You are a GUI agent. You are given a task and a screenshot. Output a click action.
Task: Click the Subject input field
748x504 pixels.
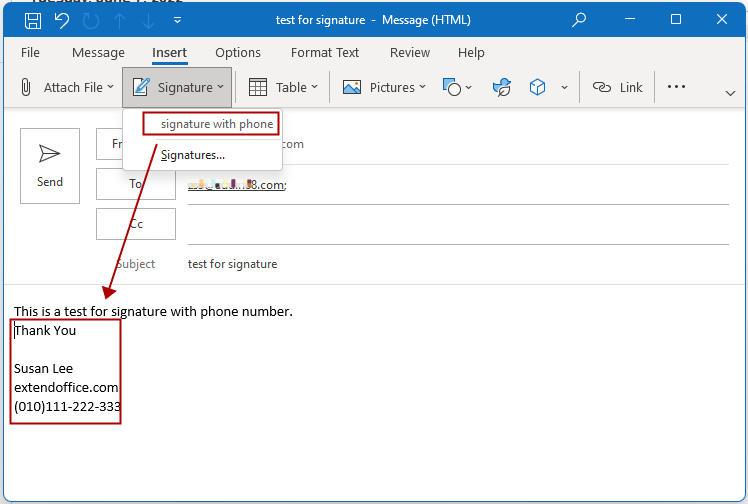coord(450,264)
